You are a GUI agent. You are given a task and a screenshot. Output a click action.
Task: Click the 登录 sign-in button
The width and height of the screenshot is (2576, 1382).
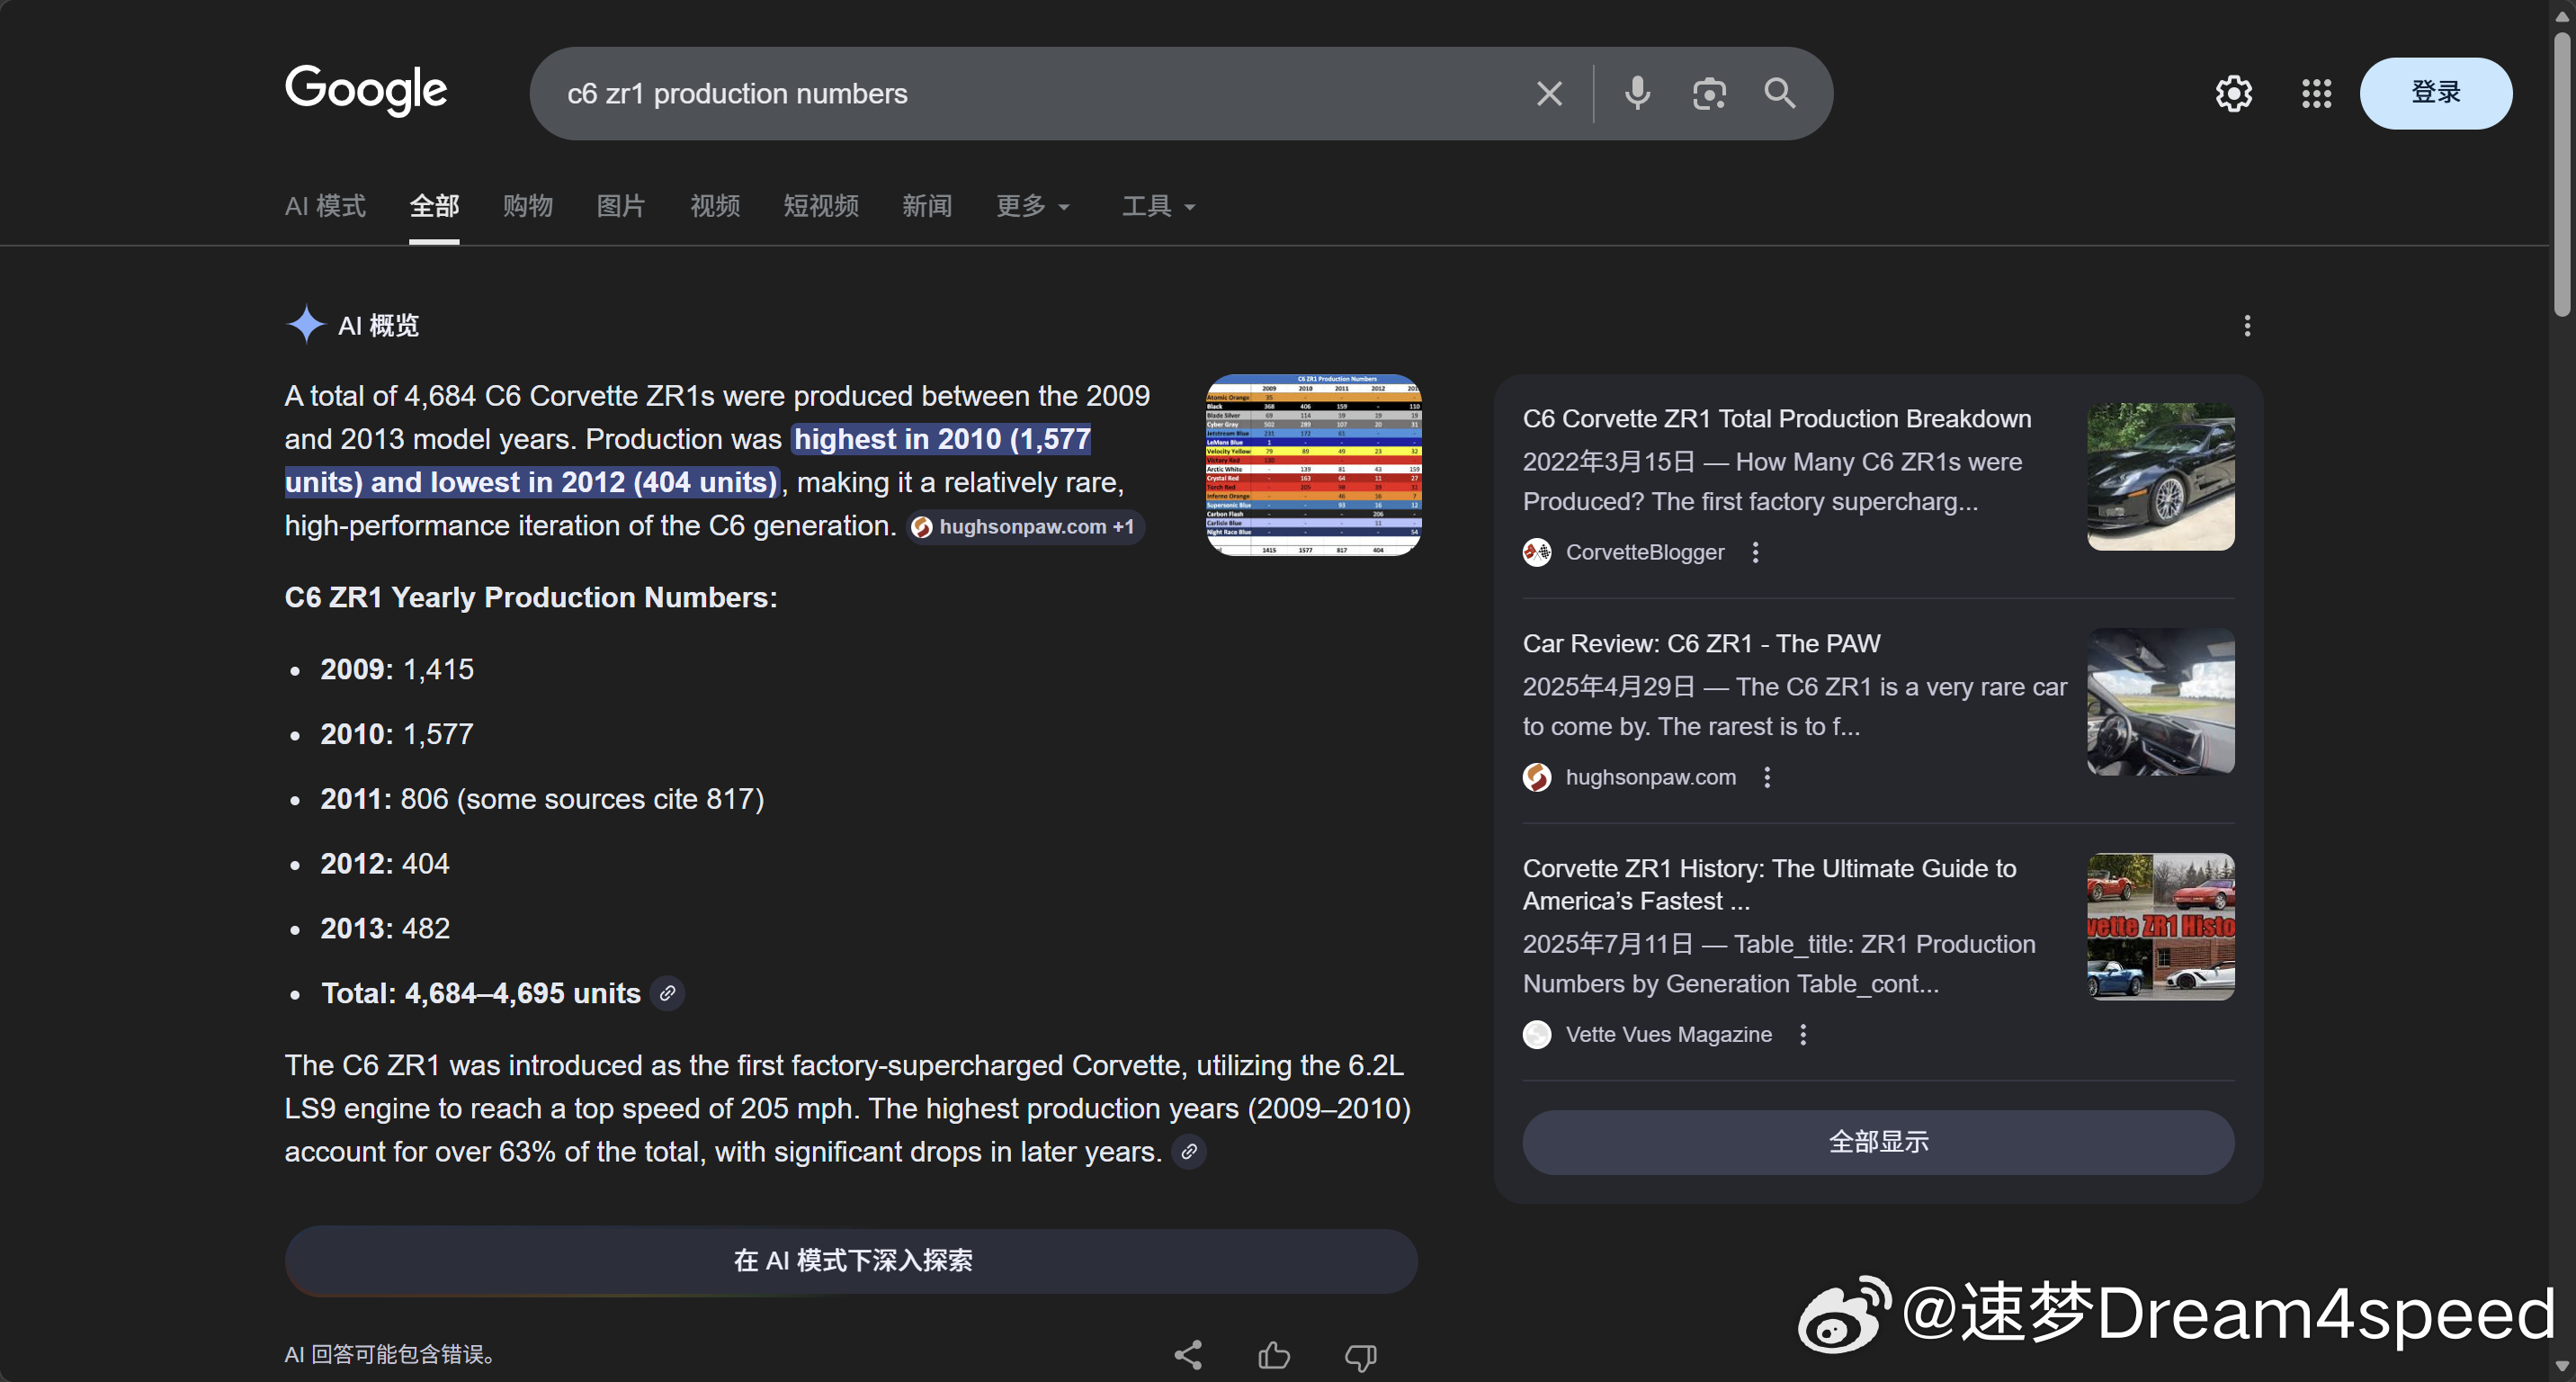click(2435, 93)
